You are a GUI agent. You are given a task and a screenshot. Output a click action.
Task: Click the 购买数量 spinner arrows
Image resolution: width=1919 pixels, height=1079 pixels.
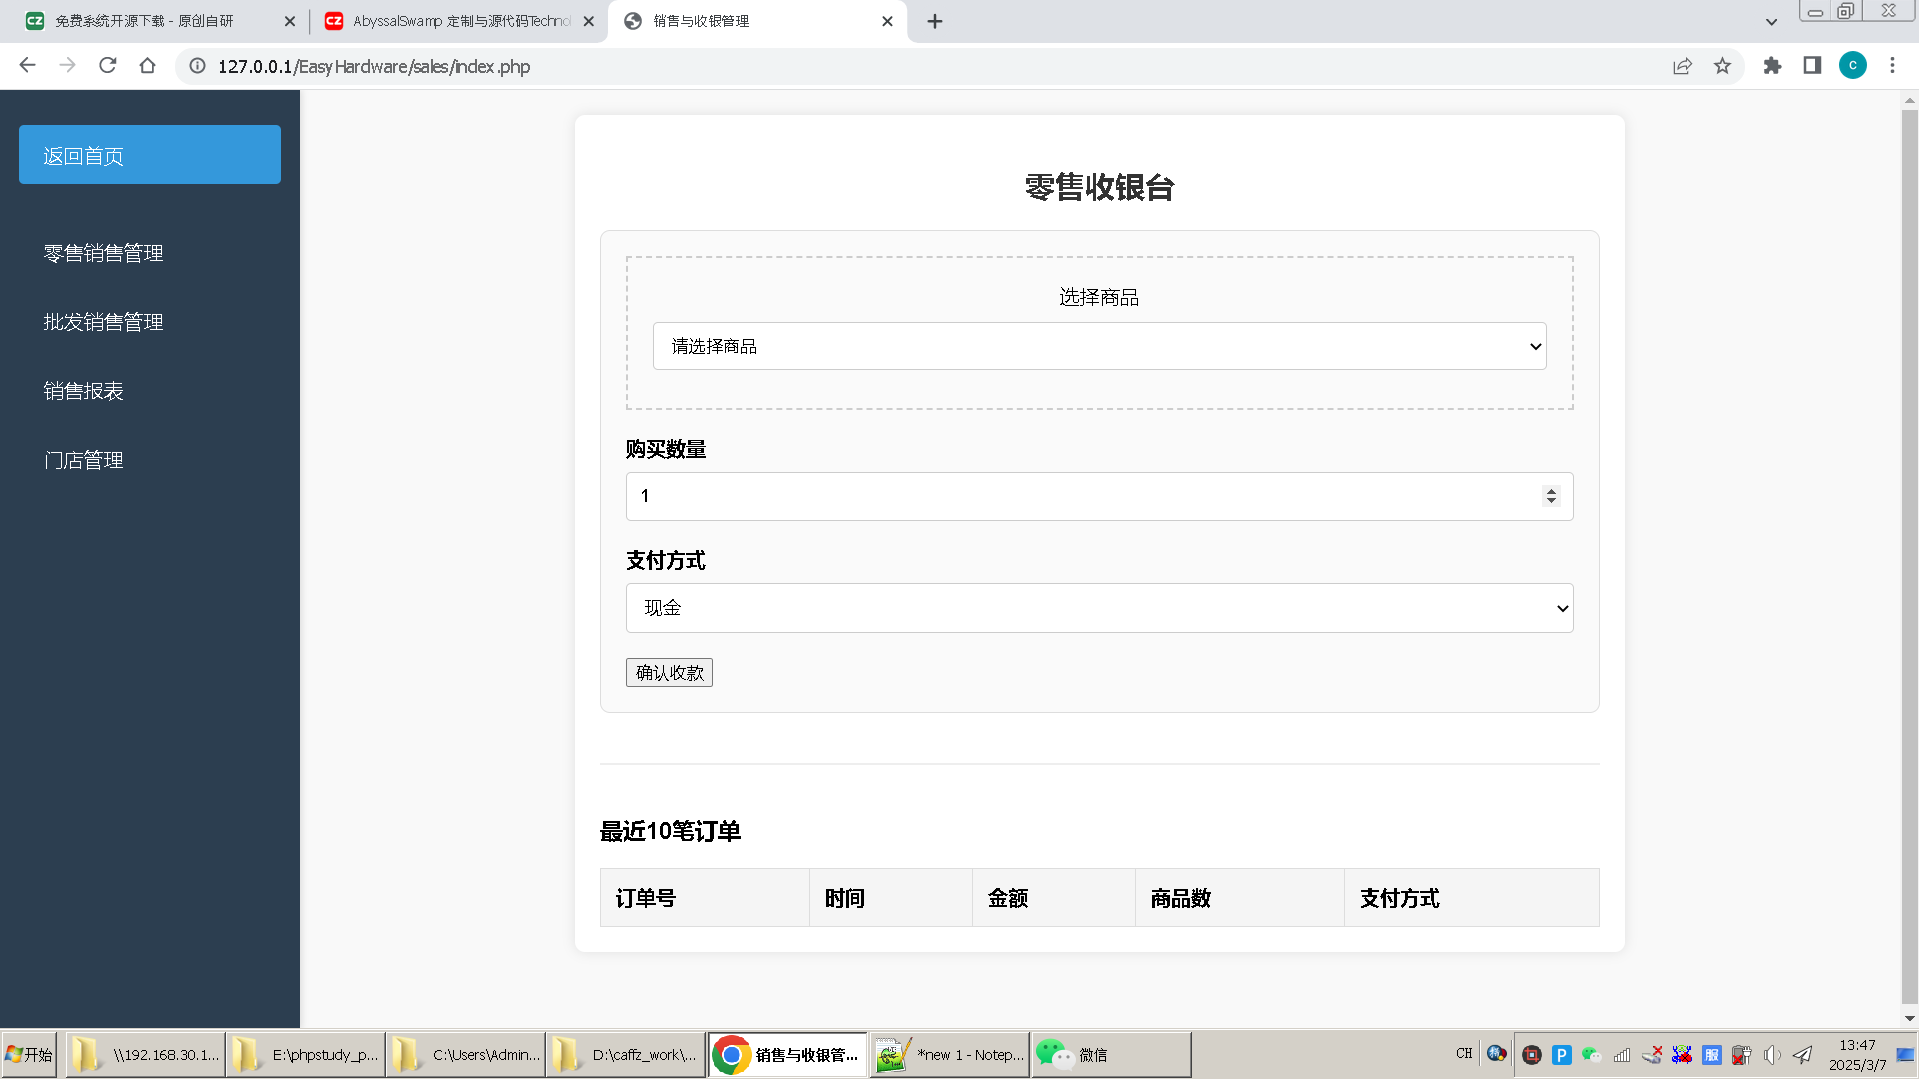(x=1551, y=496)
